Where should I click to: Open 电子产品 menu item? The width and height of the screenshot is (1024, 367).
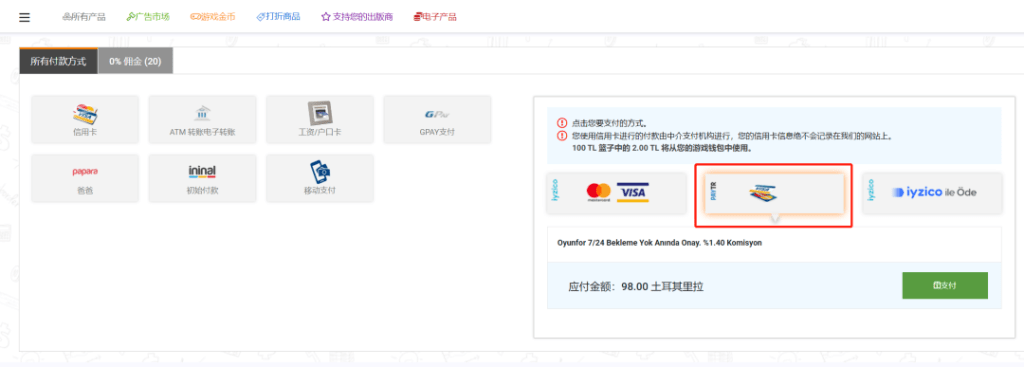click(x=435, y=17)
